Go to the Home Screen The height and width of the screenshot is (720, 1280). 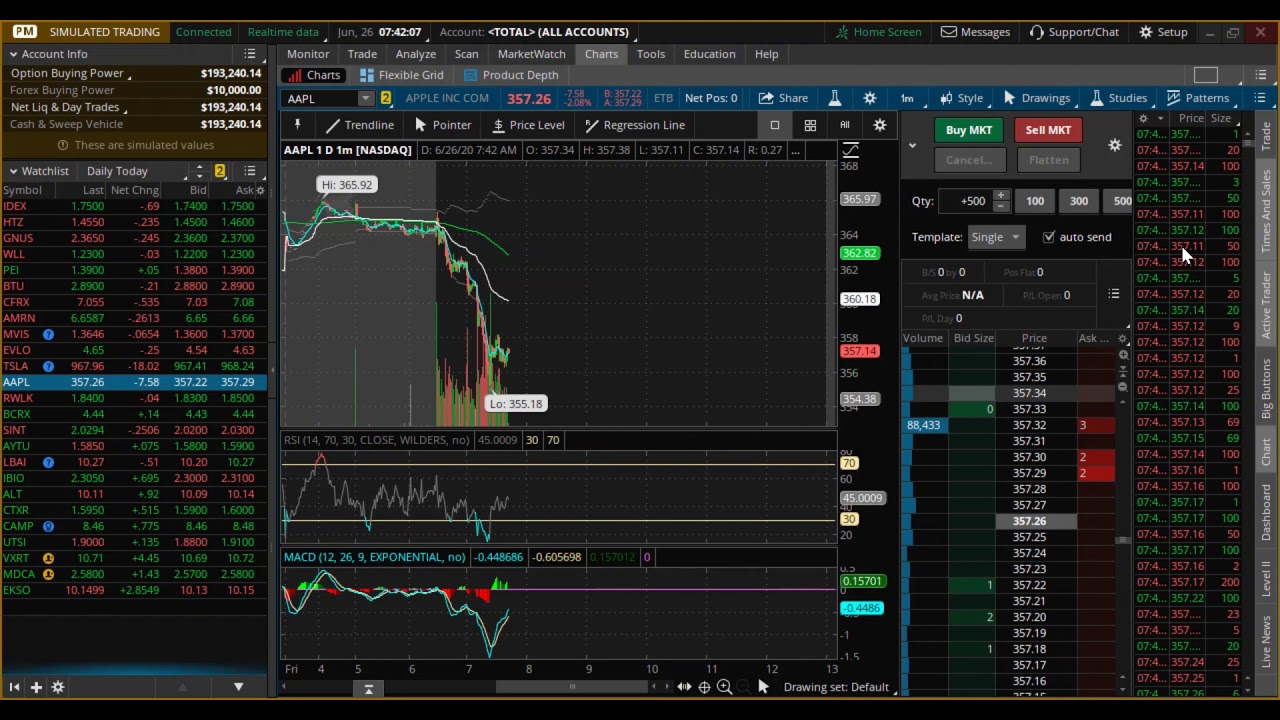pyautogui.click(x=877, y=32)
